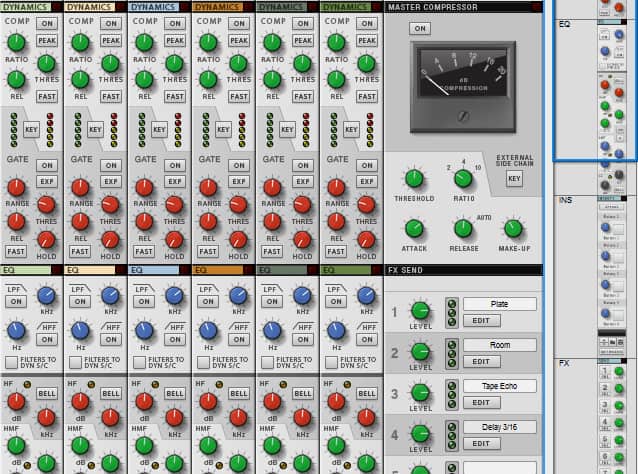638x474 pixels.
Task: Adjust the Master Compressor ATTACK knob
Action: point(414,228)
